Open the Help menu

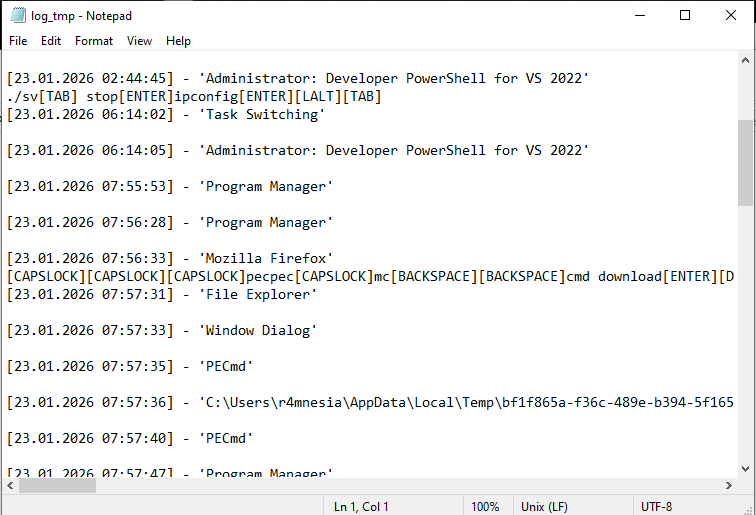pos(179,41)
